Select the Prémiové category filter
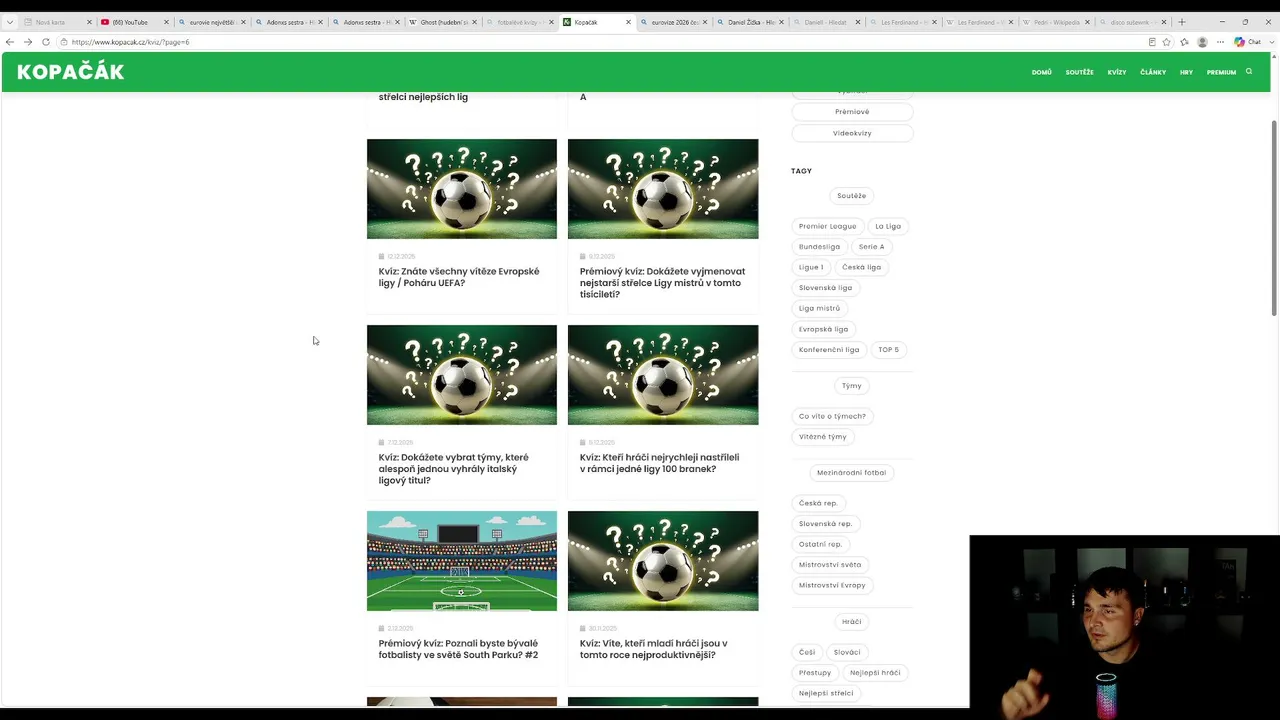The height and width of the screenshot is (720, 1280). (x=852, y=112)
